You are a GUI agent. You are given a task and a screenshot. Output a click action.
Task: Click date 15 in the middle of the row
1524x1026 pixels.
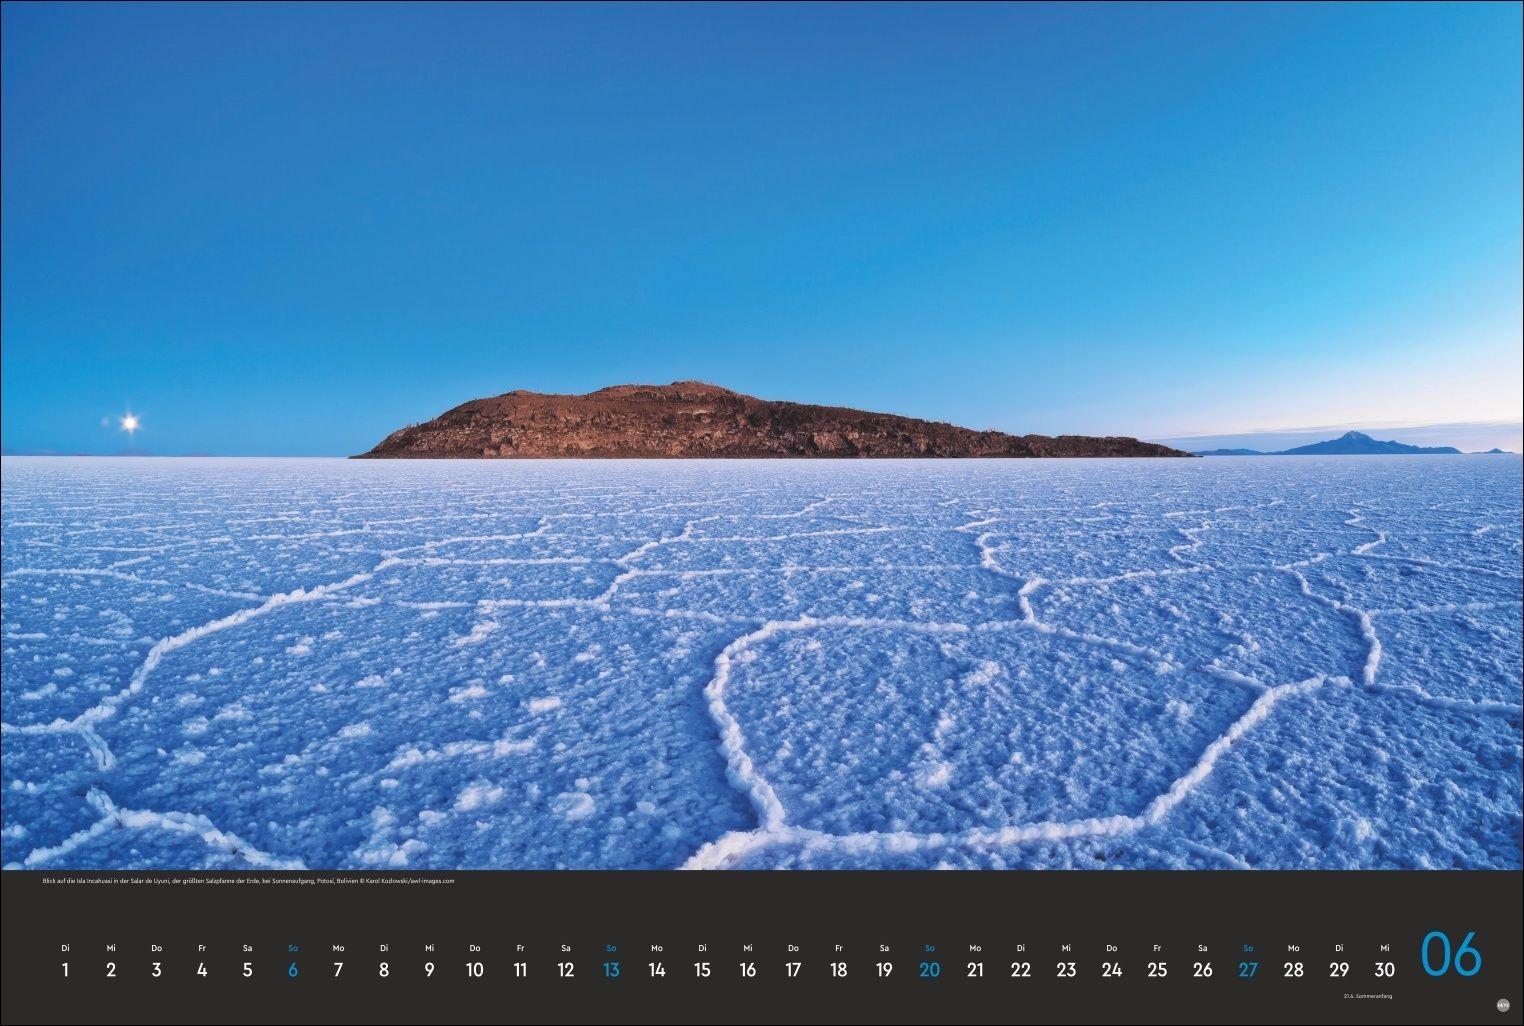point(702,970)
